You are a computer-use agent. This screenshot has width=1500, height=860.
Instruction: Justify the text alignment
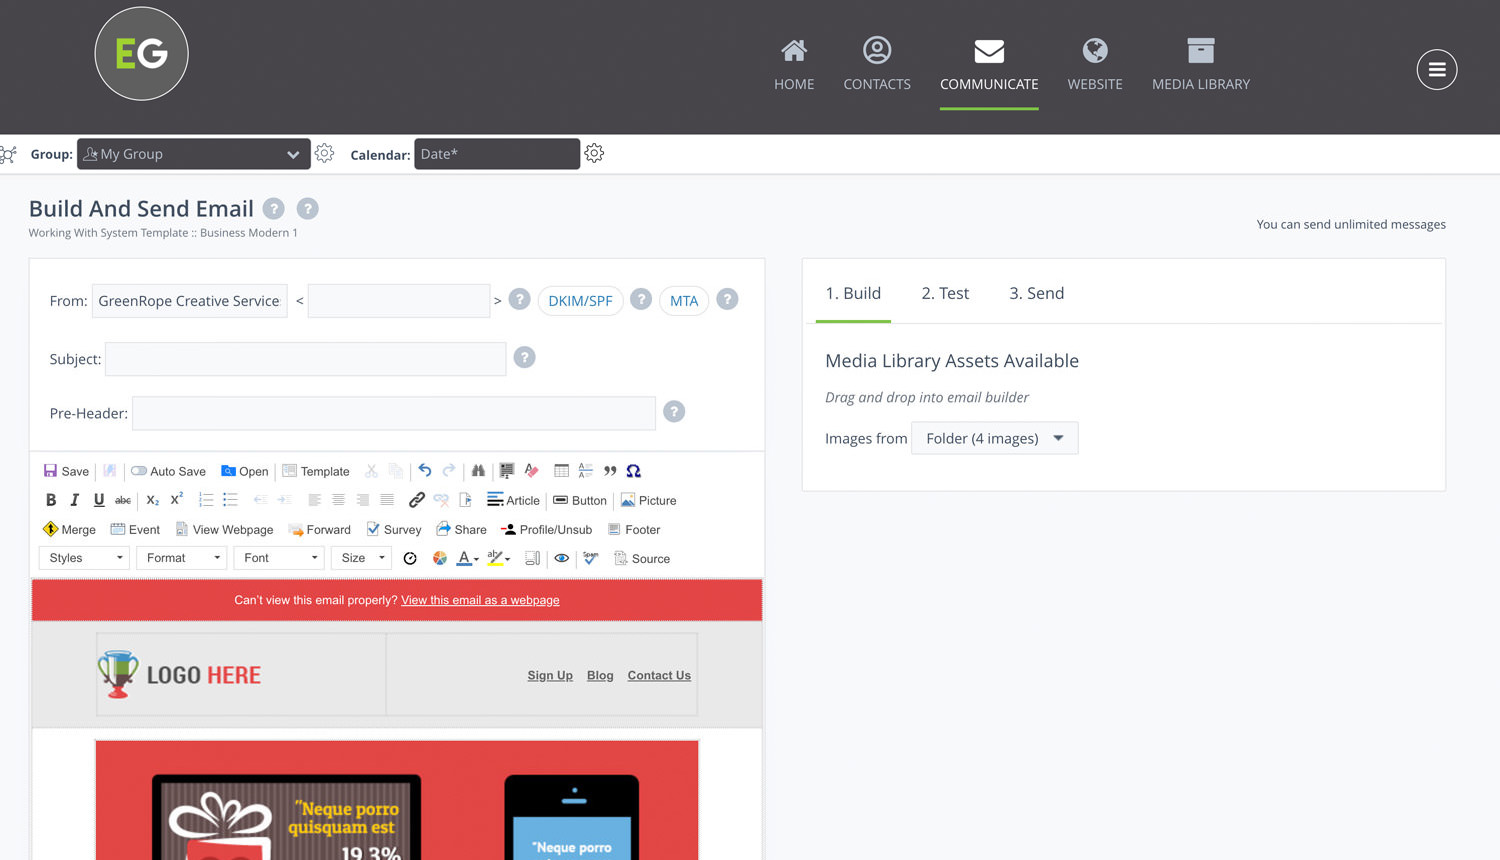pos(387,500)
